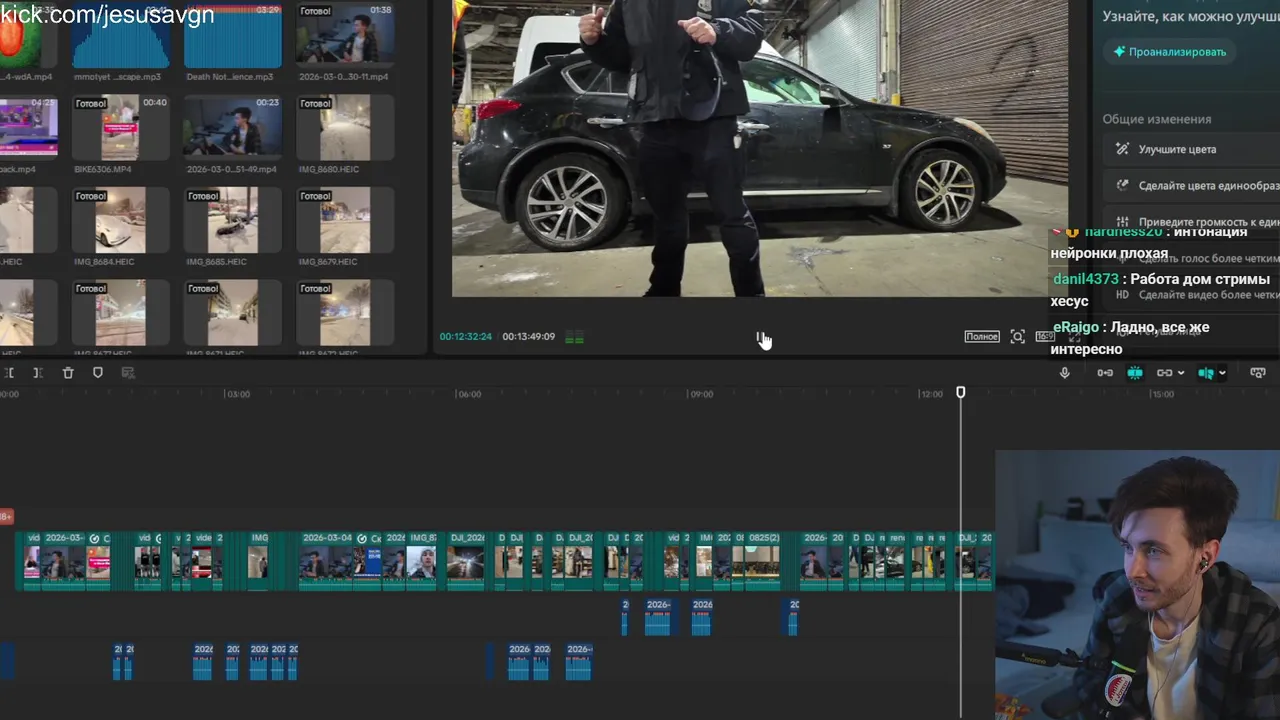Click the green audio level meter icon
Screen dimensions: 1280x720
(x=574, y=338)
